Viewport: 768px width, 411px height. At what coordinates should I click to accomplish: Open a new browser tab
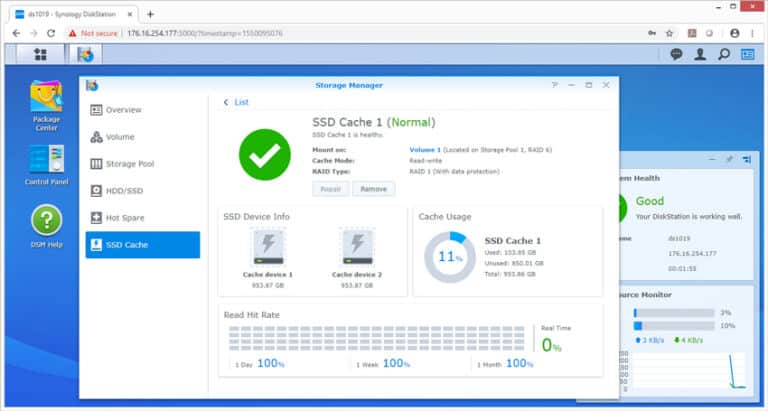click(150, 14)
